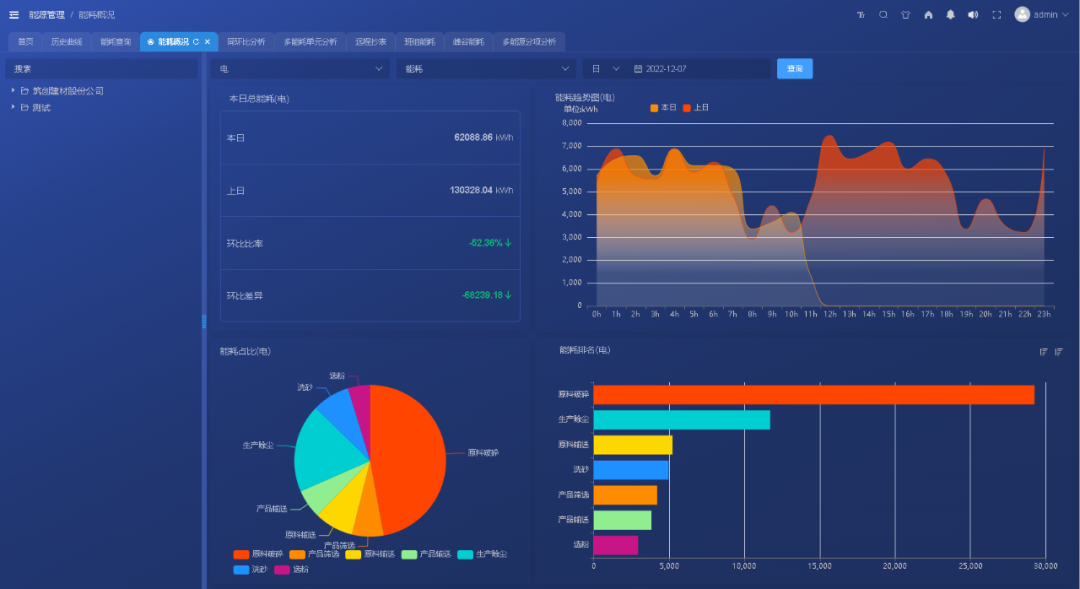This screenshot has width=1080, height=589.
Task: Open the 日 period dropdown
Action: tap(603, 69)
